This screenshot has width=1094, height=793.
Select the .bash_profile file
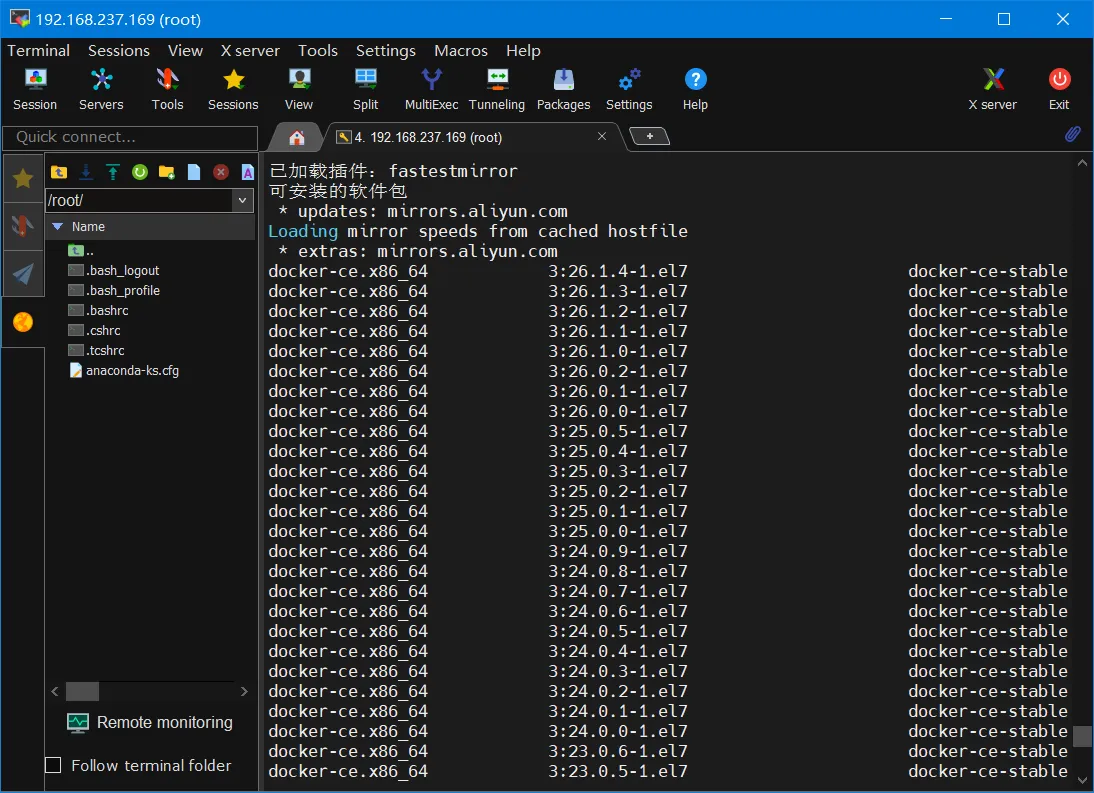(x=113, y=291)
